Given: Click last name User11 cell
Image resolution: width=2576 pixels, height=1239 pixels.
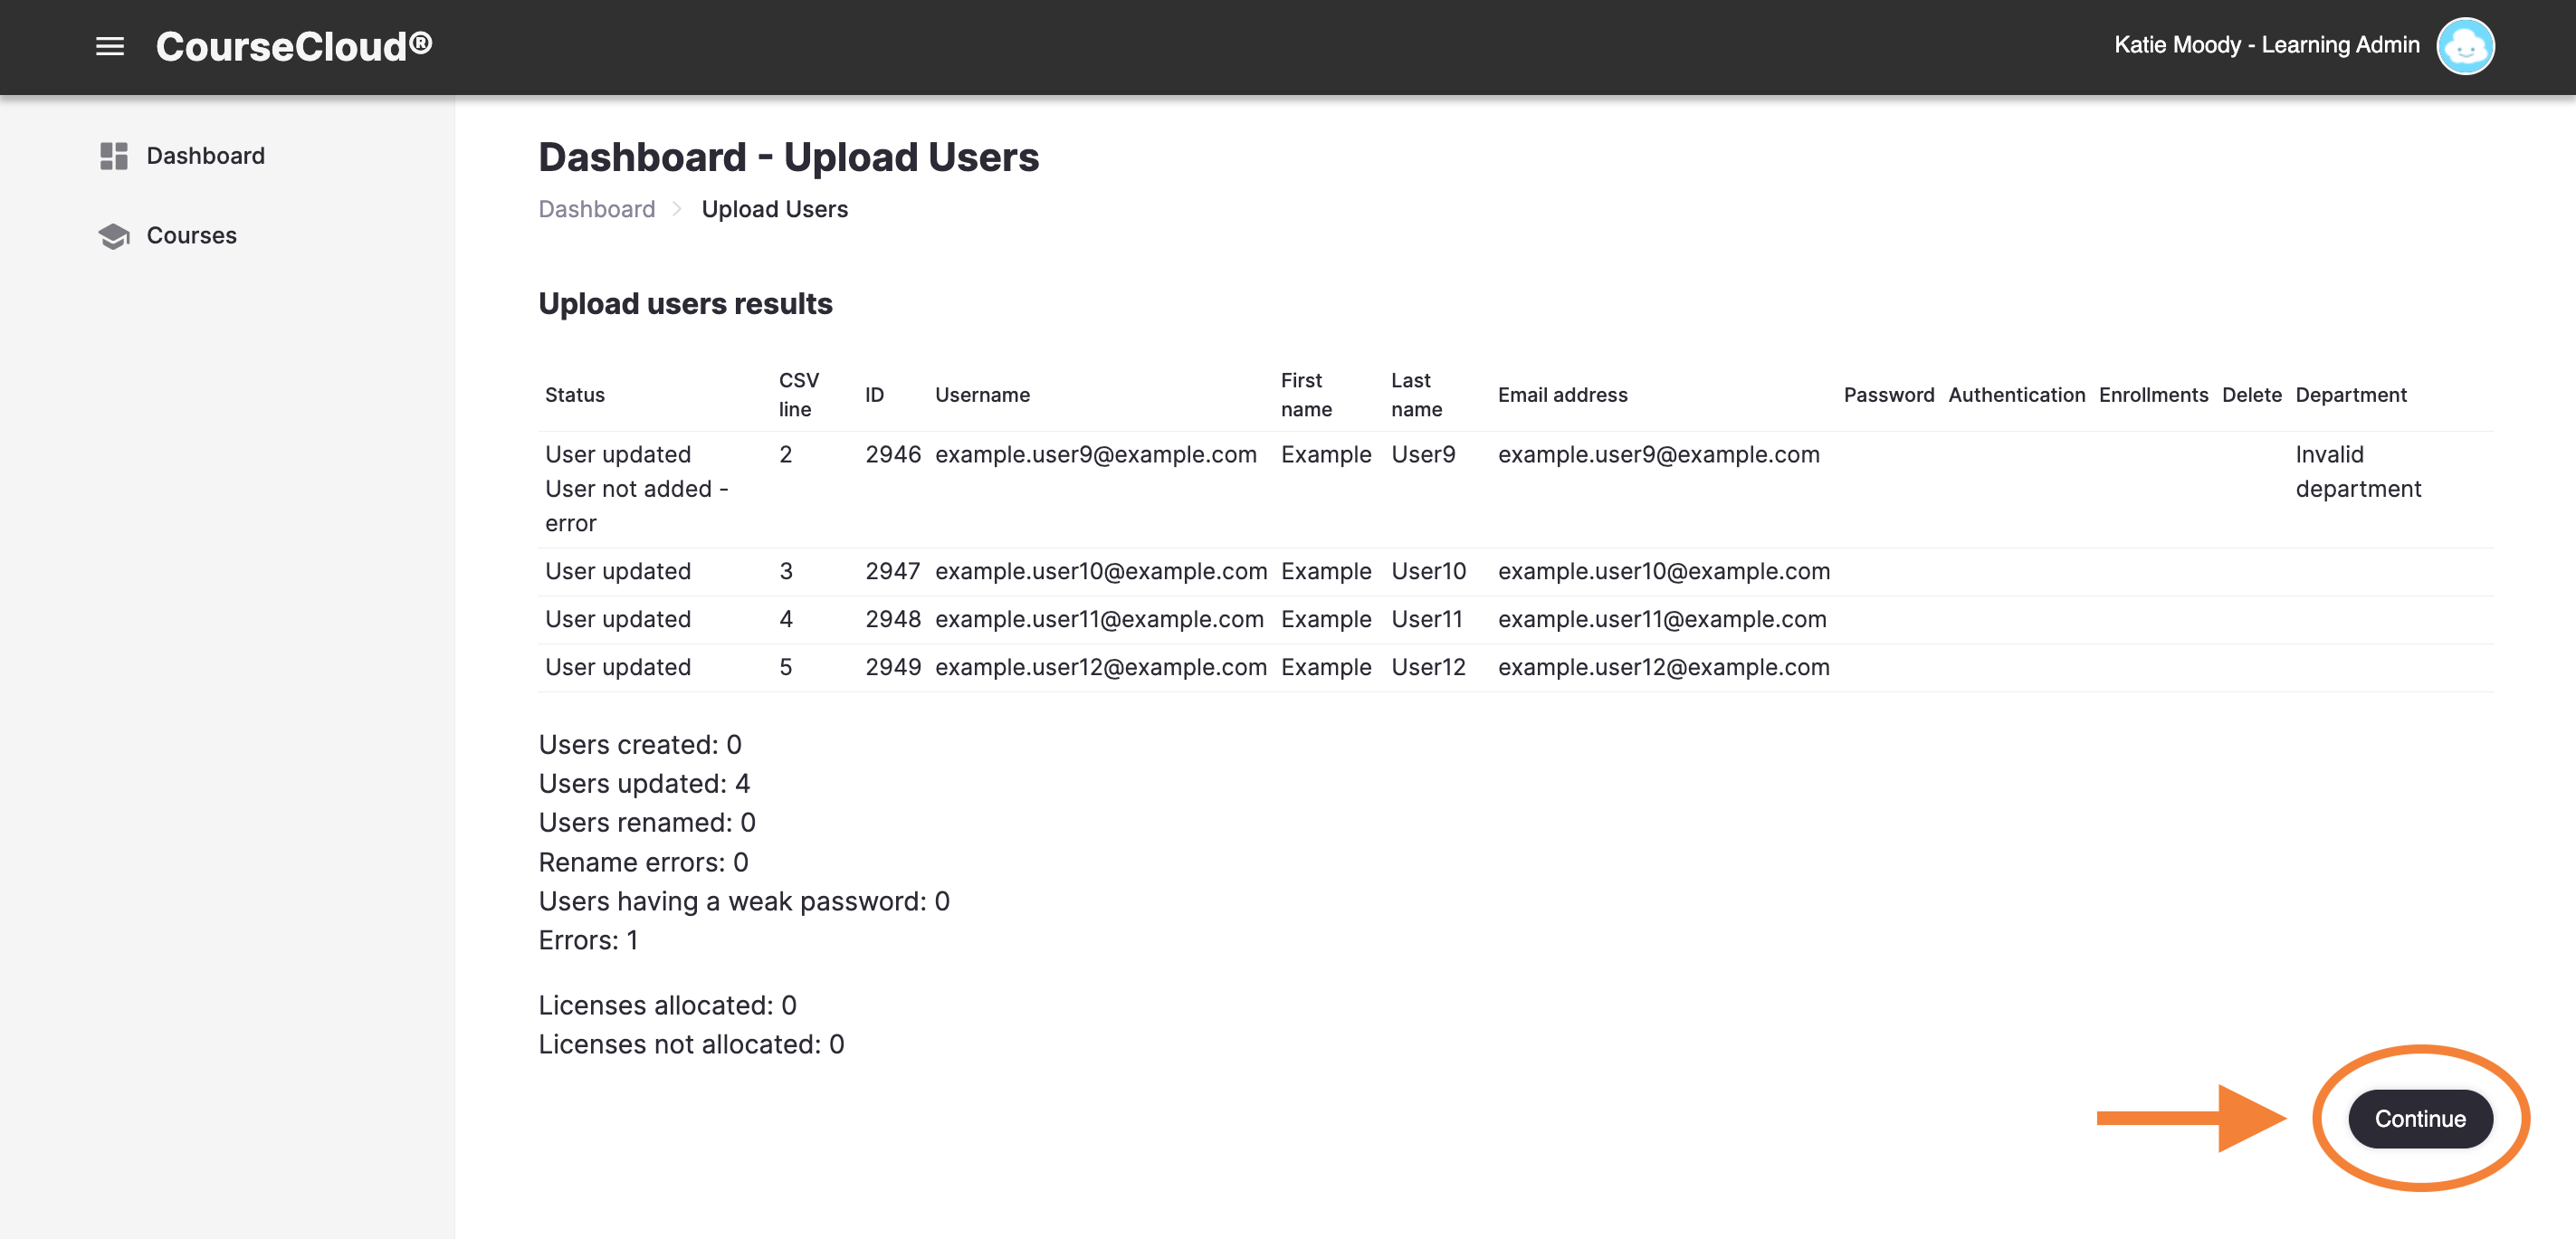Looking at the screenshot, I should point(1426,620).
